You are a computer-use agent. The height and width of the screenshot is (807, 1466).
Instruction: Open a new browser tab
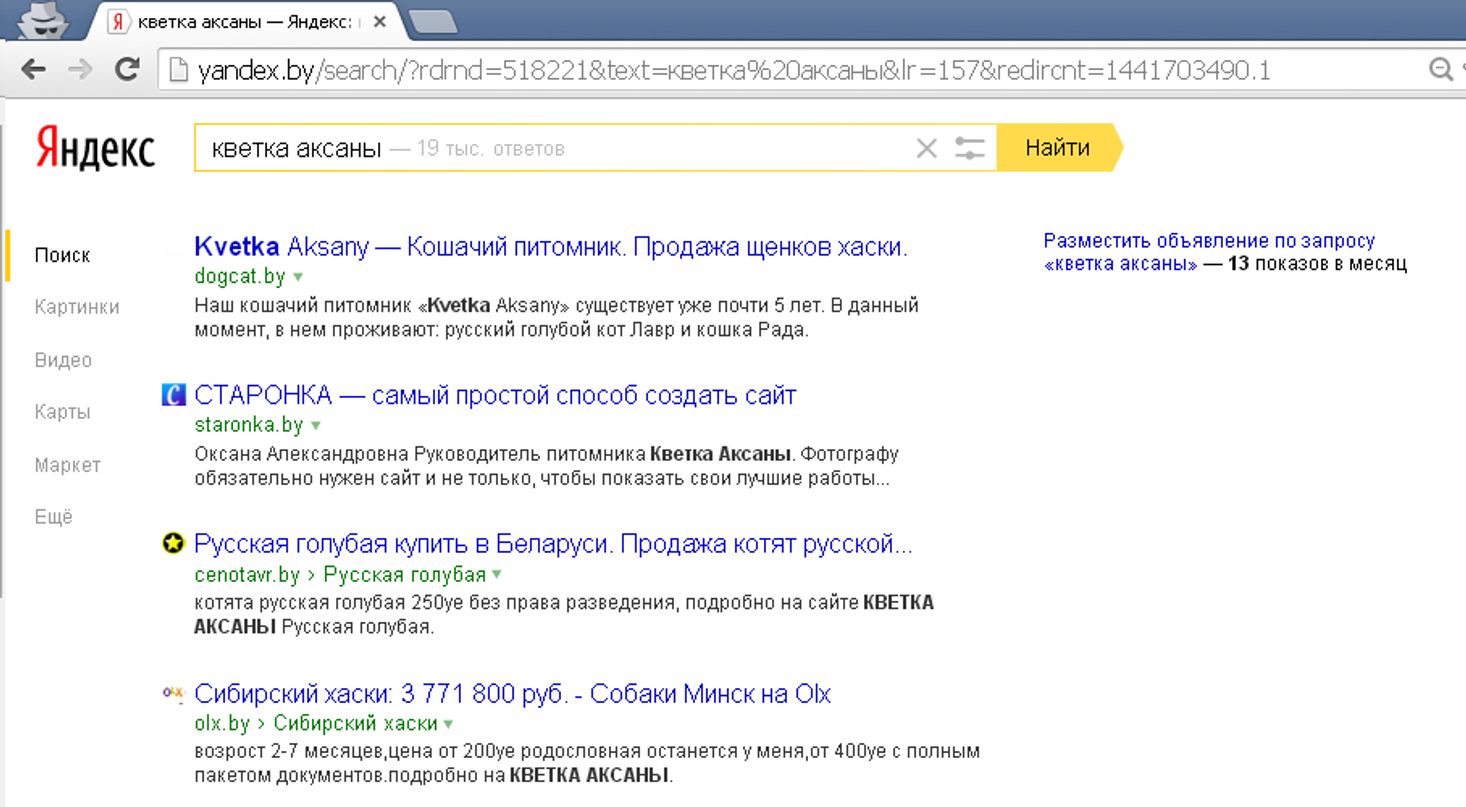click(433, 21)
